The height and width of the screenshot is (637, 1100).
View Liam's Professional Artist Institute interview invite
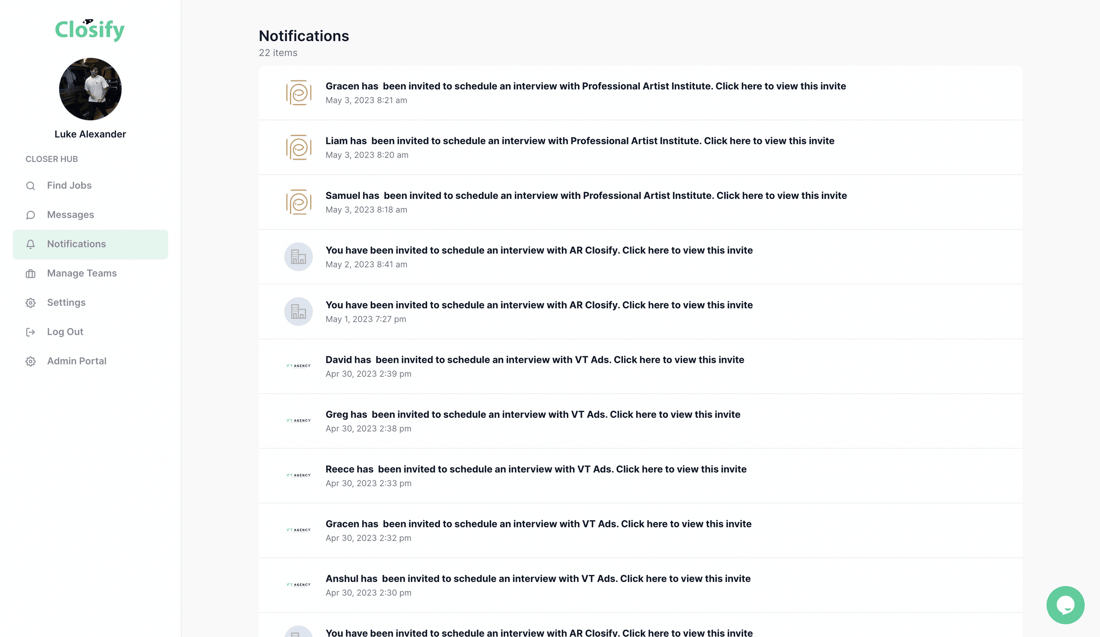(579, 141)
